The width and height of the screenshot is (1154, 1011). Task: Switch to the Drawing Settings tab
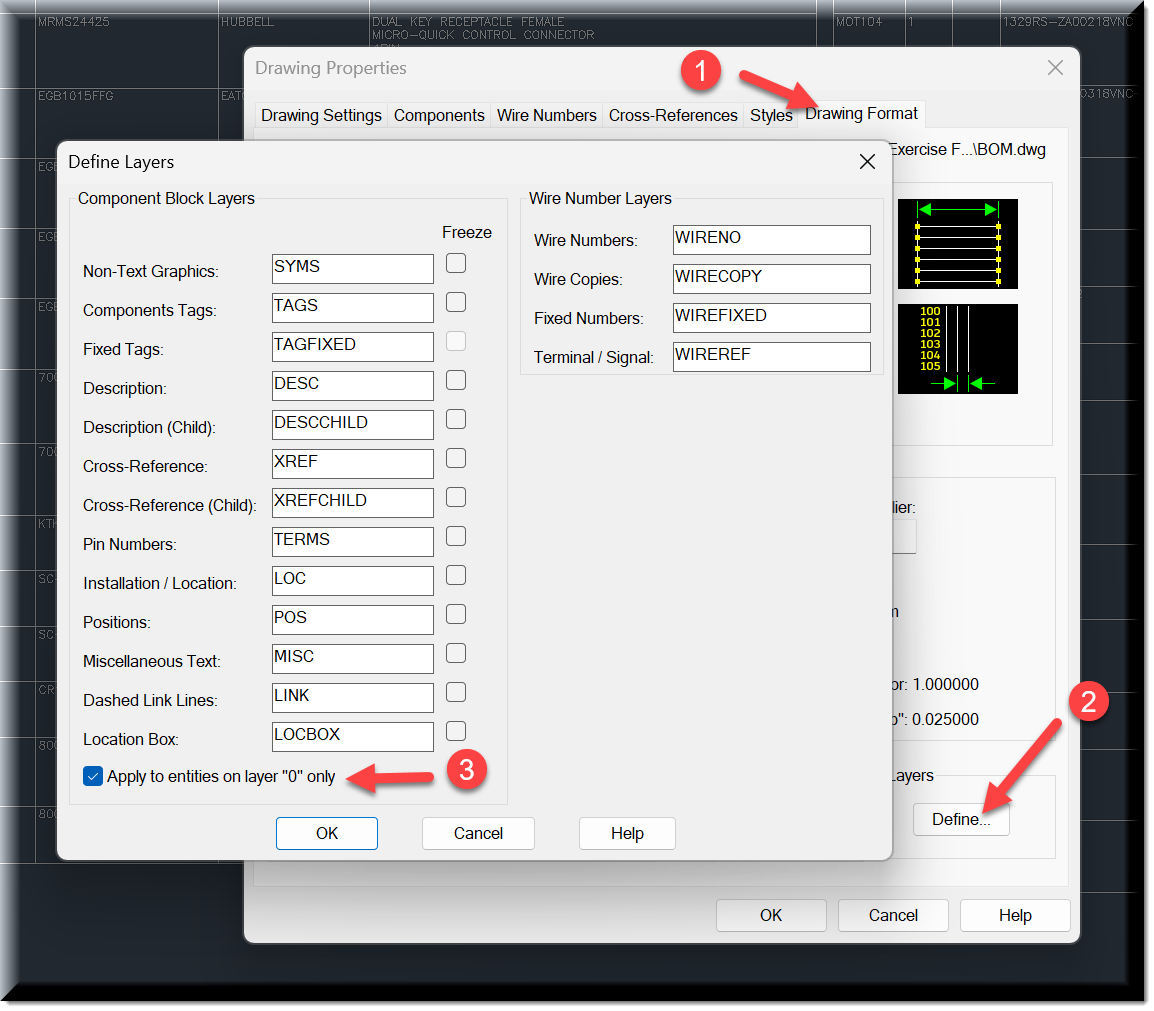[320, 115]
